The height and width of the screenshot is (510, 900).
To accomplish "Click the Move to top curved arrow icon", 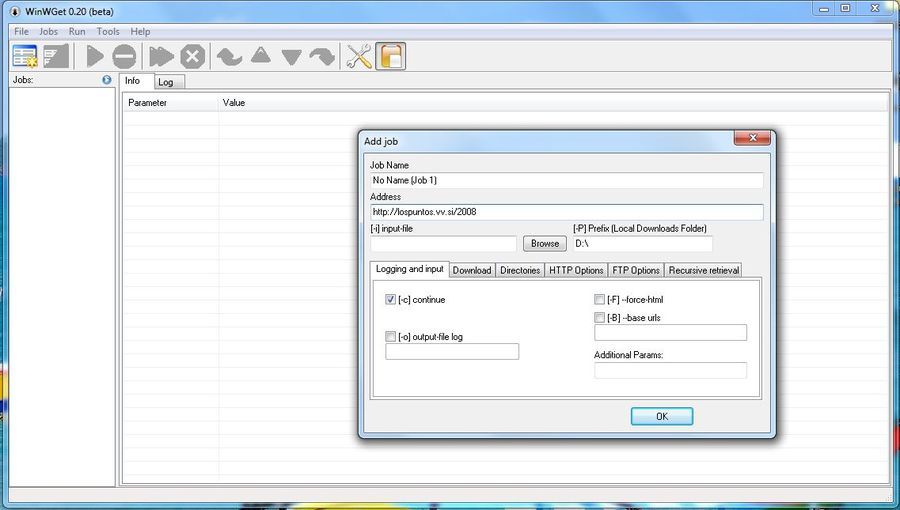I will tap(230, 56).
